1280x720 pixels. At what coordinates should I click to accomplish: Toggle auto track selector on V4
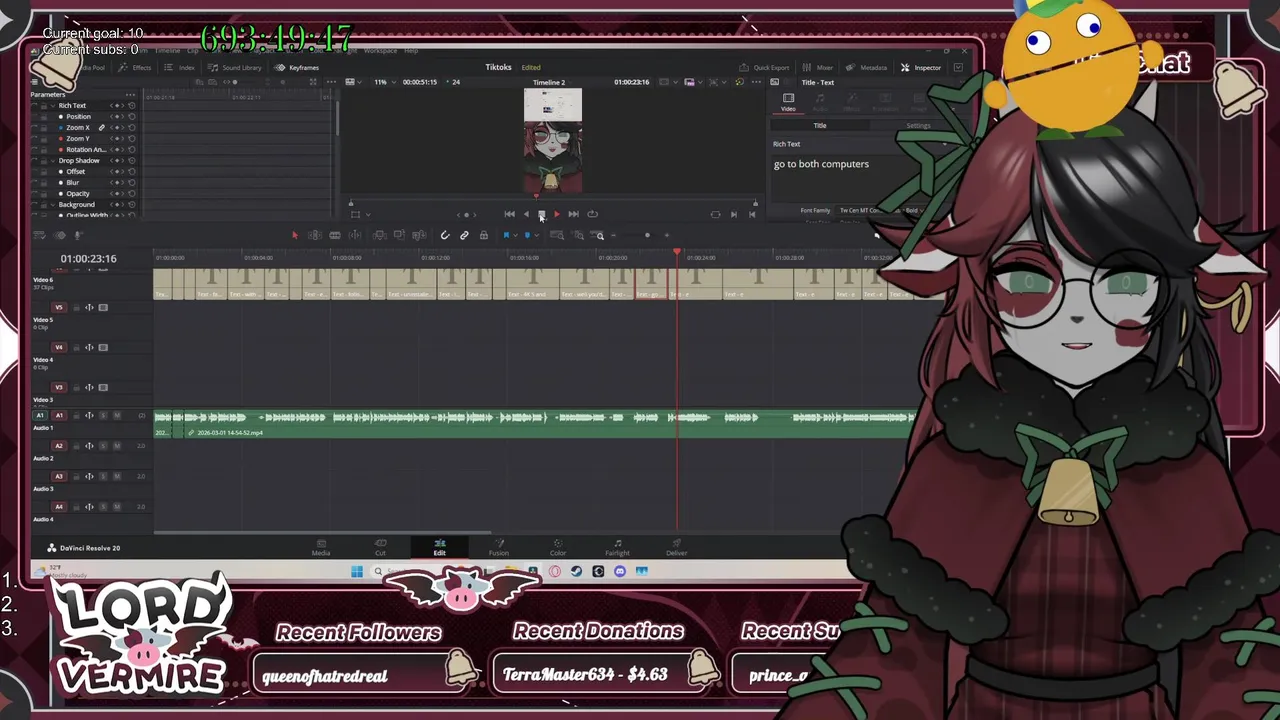click(89, 347)
